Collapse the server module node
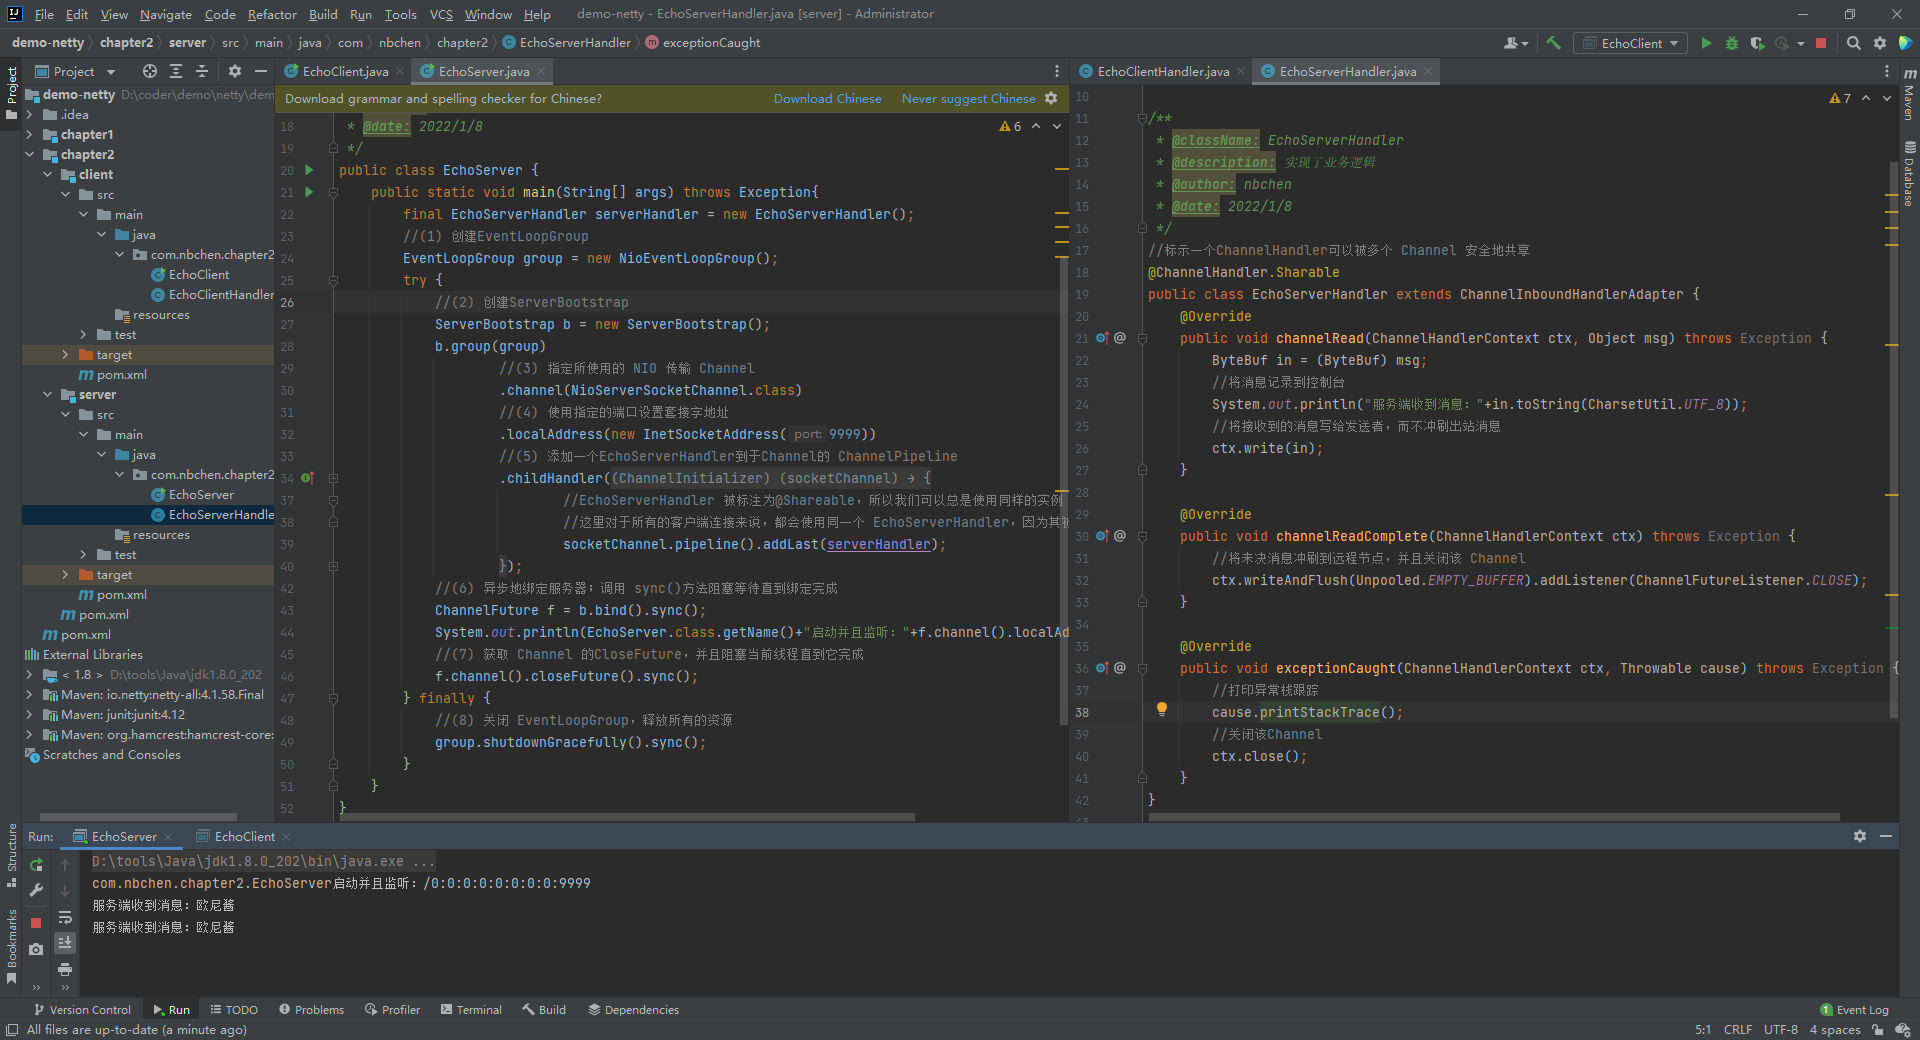Viewport: 1920px width, 1040px height. pyautogui.click(x=47, y=394)
